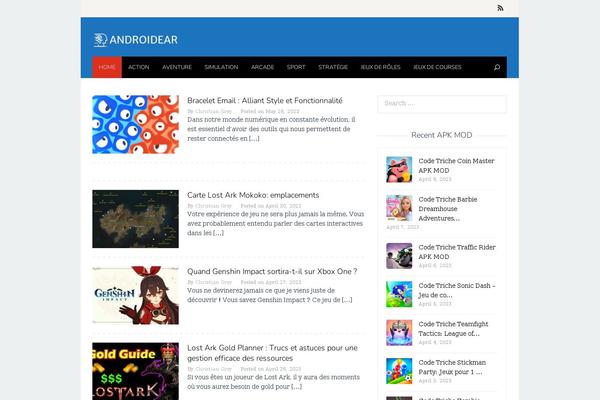Open the Lost Ark Gold Guide thumbnail
This screenshot has height=400, width=600.
tap(135, 371)
